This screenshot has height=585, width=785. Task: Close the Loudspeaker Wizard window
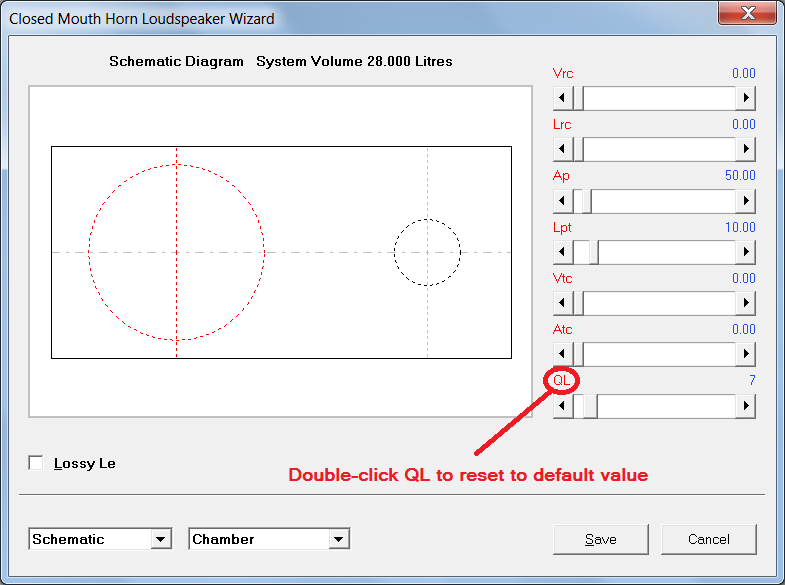747,13
